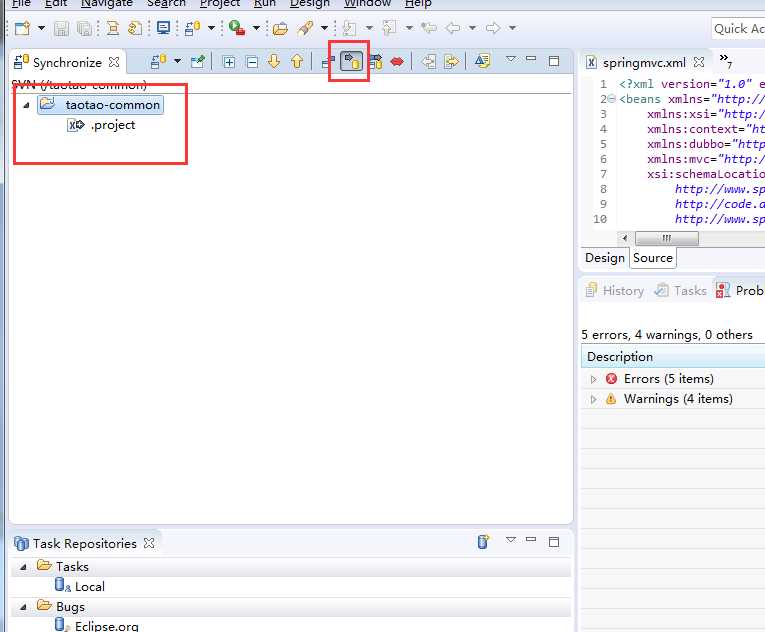Click the New wizard icon

click(x=21, y=28)
